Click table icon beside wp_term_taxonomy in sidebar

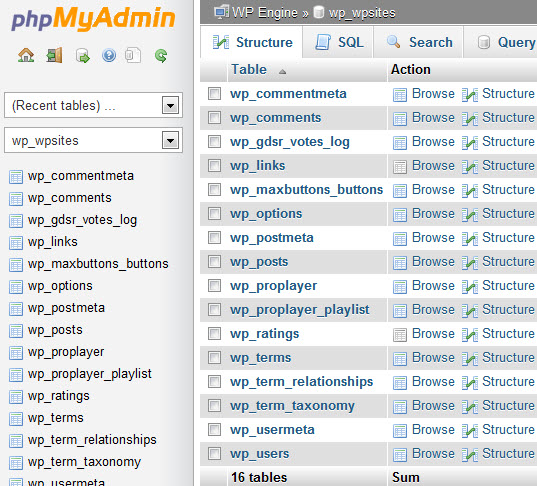[16, 463]
